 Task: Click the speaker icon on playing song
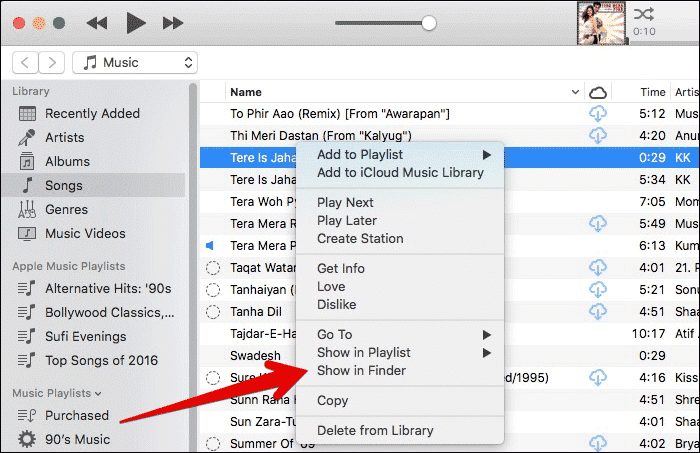pos(209,245)
